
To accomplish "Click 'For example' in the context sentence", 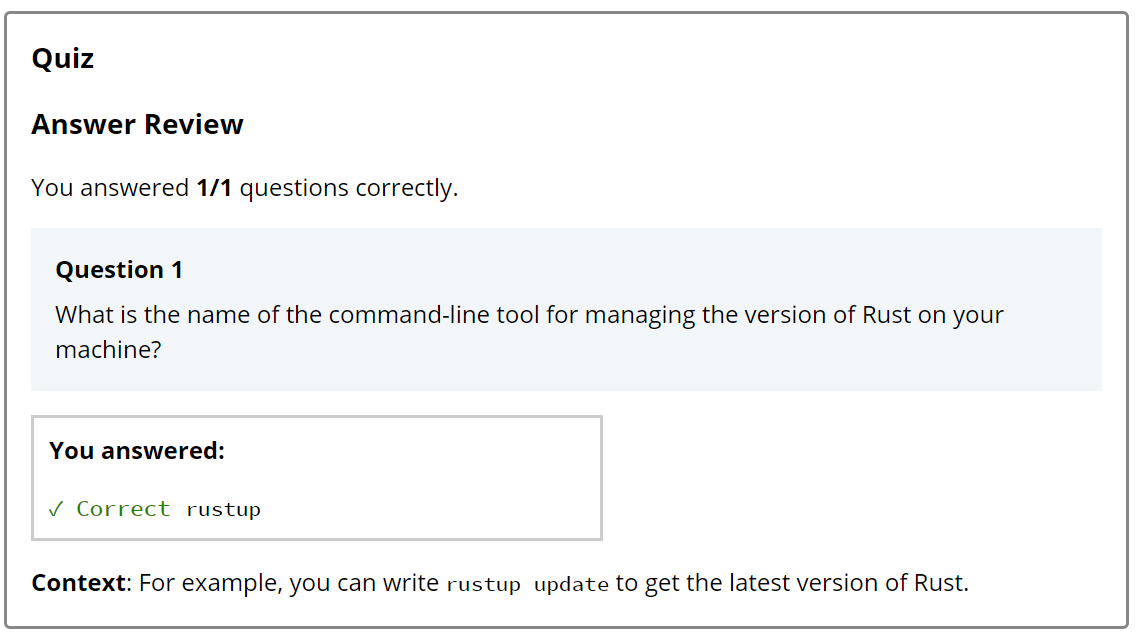I will 211,583.
